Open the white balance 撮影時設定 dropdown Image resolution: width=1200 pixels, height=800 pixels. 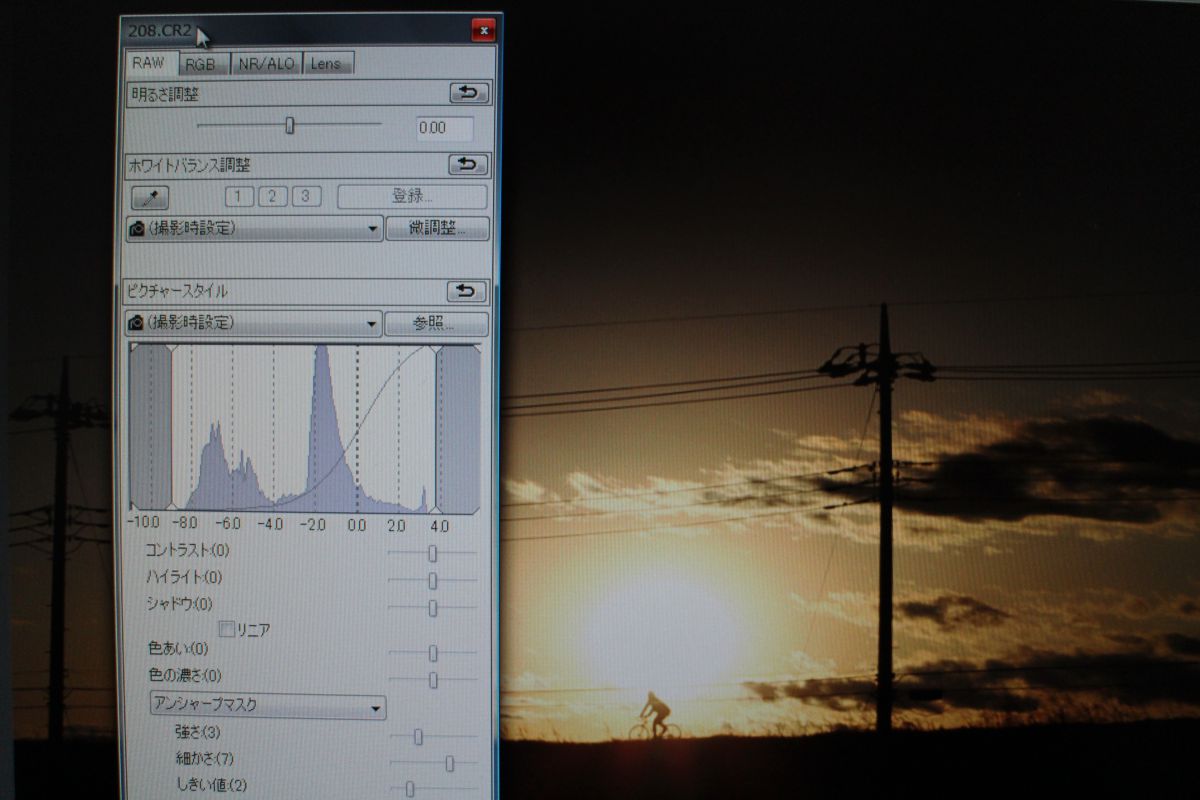click(254, 228)
